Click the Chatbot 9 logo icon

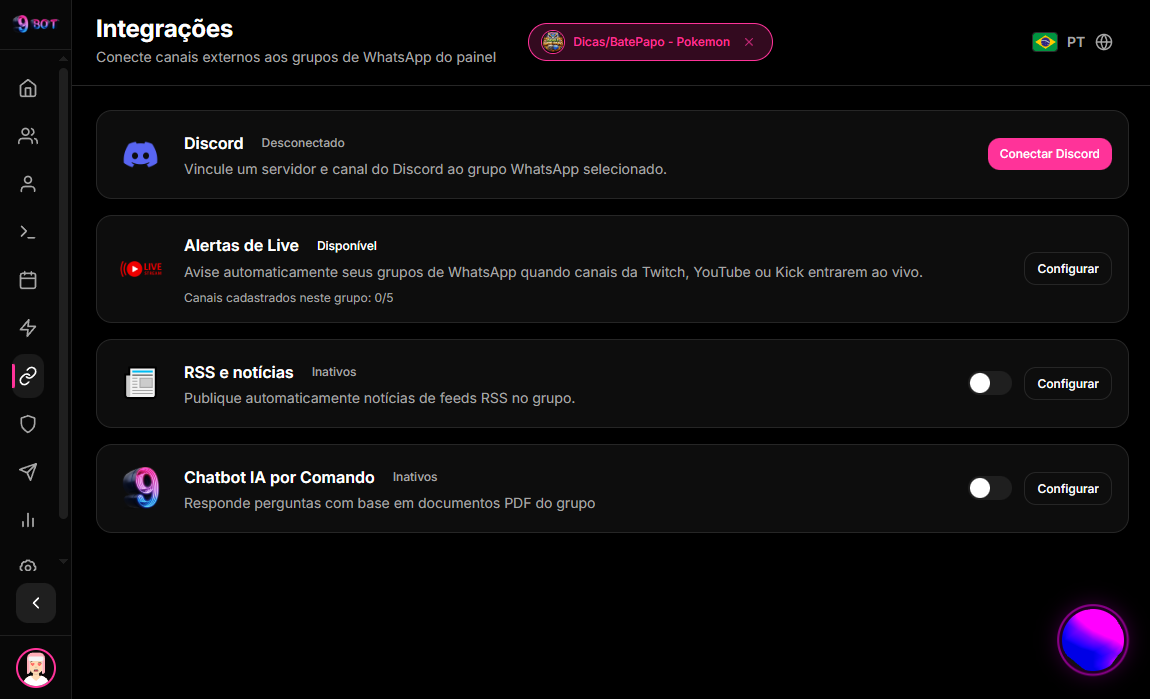141,488
